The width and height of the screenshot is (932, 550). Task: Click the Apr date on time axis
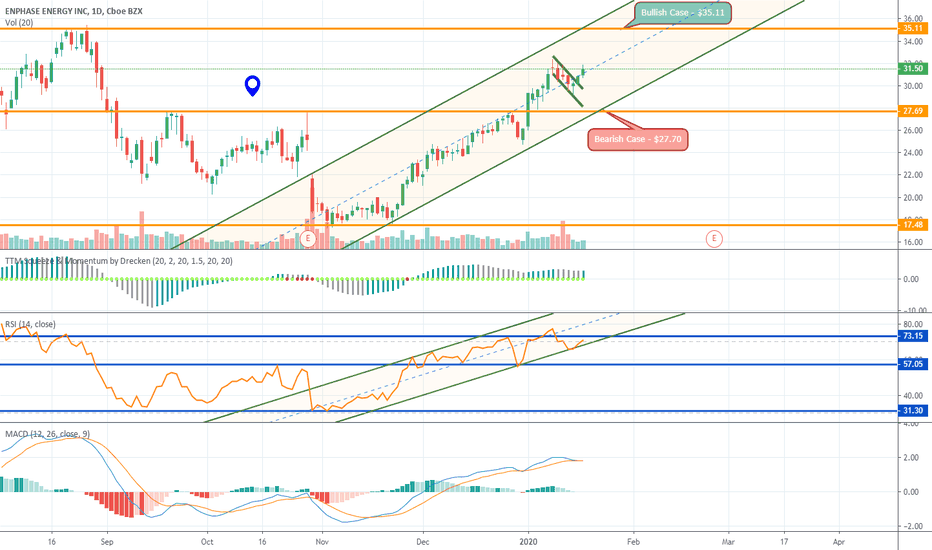pyautogui.click(x=839, y=542)
